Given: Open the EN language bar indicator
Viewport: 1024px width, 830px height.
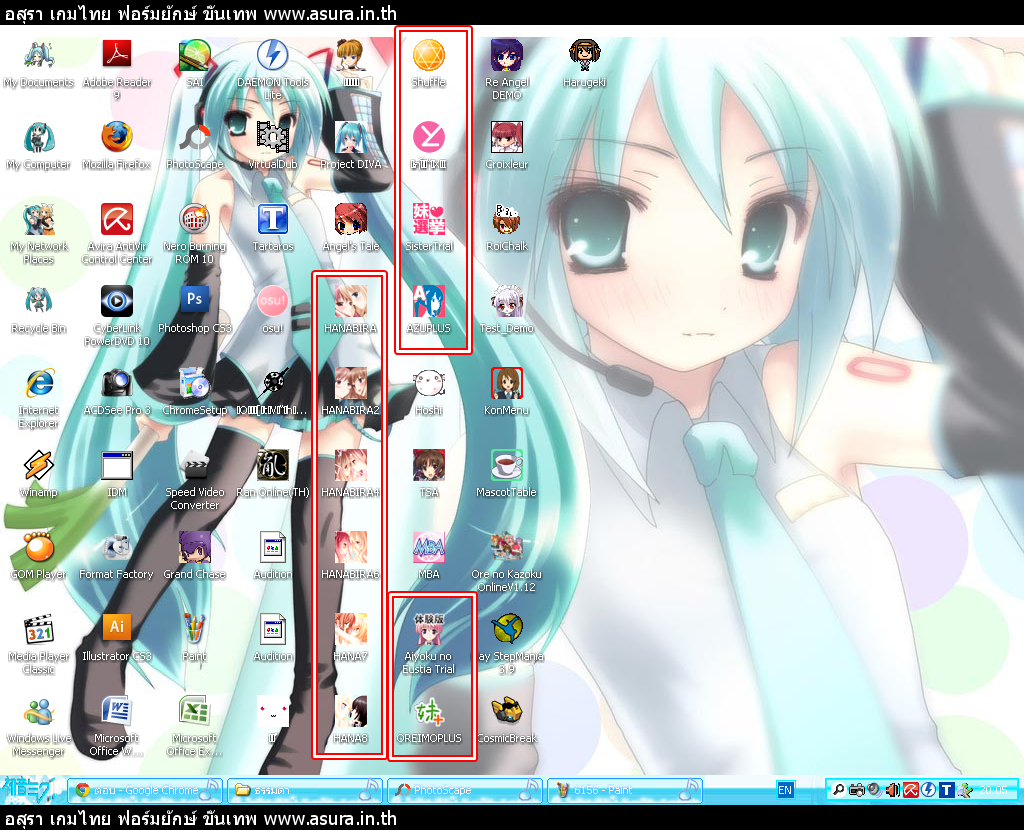Looking at the screenshot, I should (x=785, y=790).
